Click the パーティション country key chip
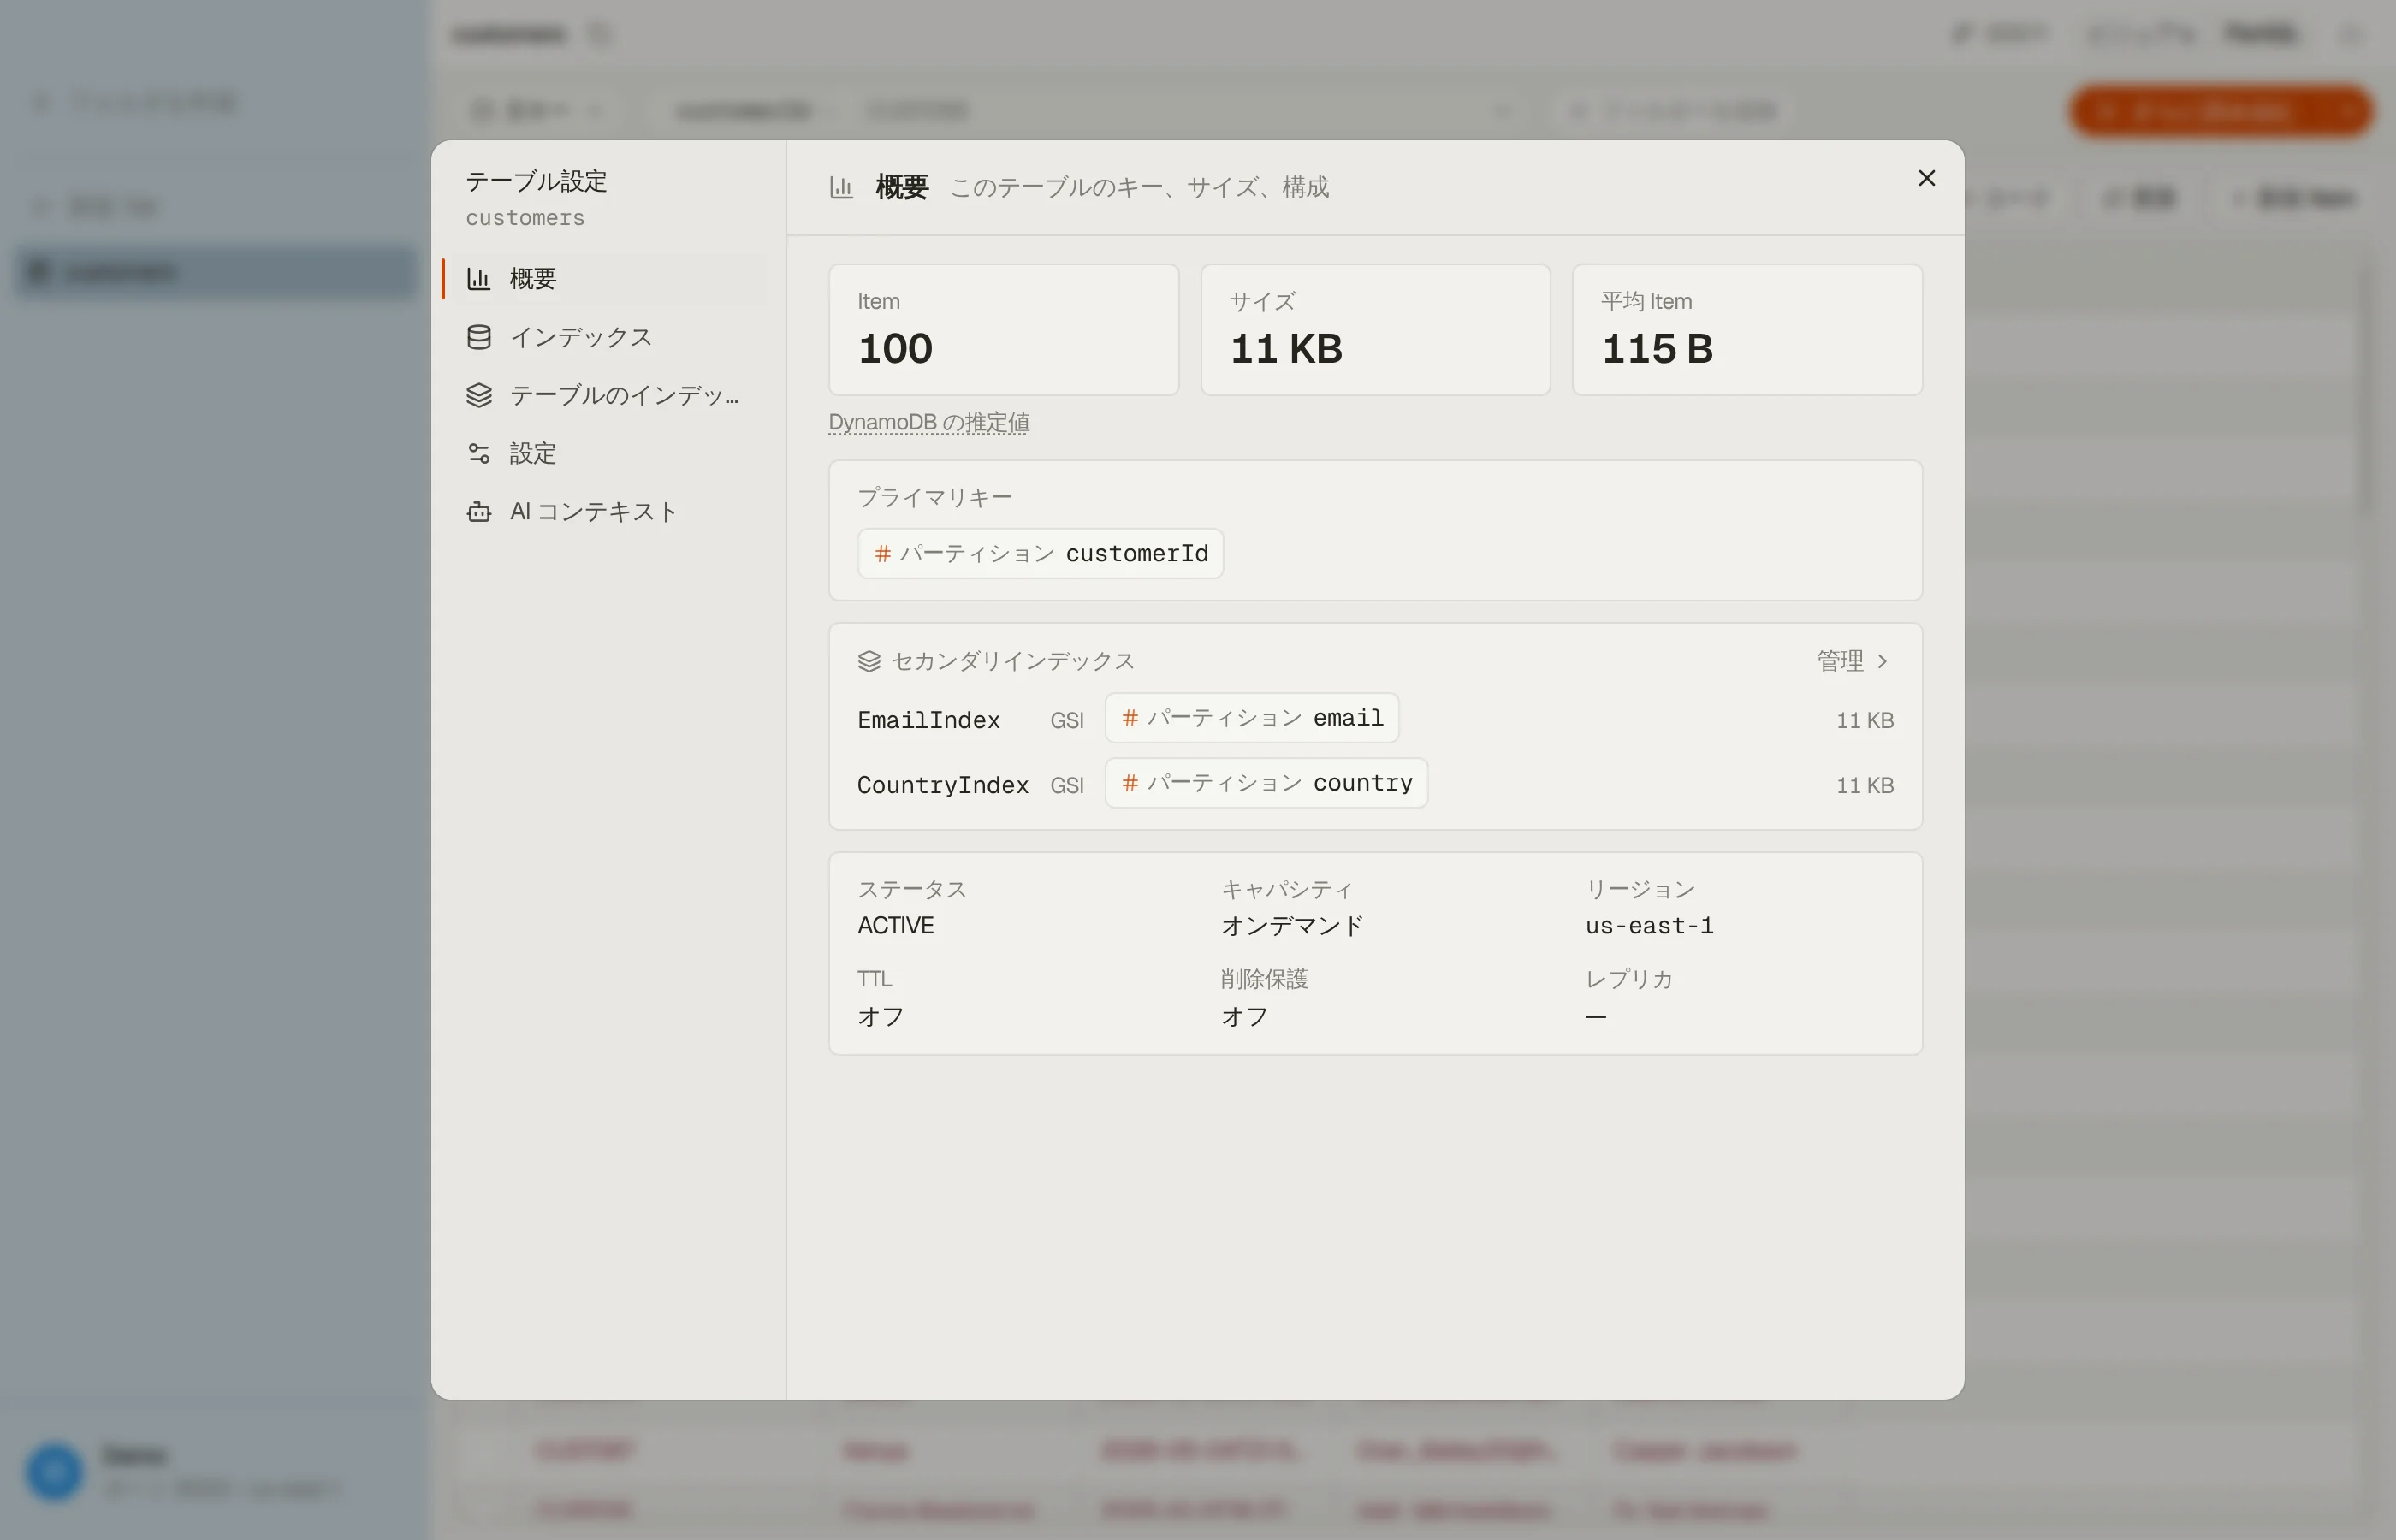The width and height of the screenshot is (2396, 1540). [1266, 783]
